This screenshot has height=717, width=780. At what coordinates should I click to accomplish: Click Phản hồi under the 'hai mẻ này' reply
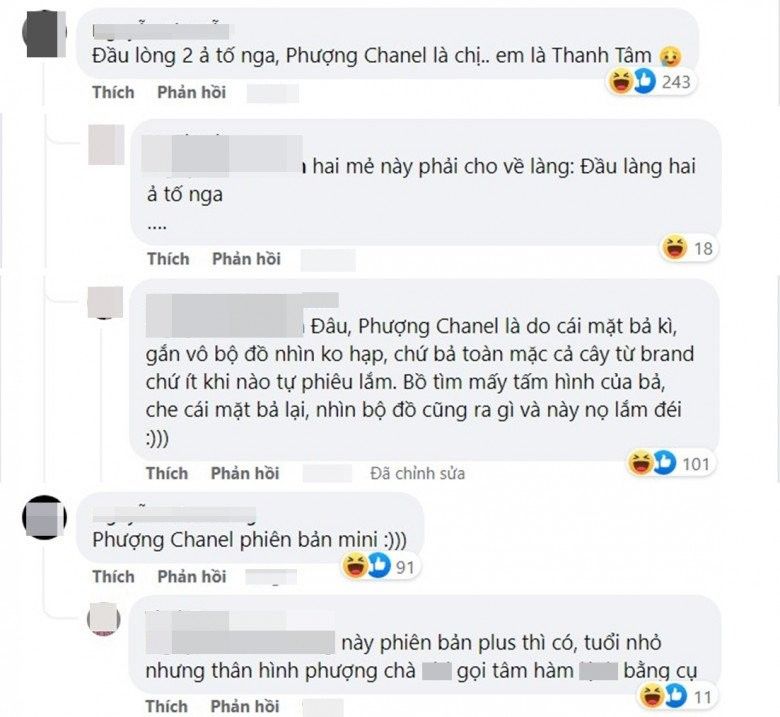246,259
